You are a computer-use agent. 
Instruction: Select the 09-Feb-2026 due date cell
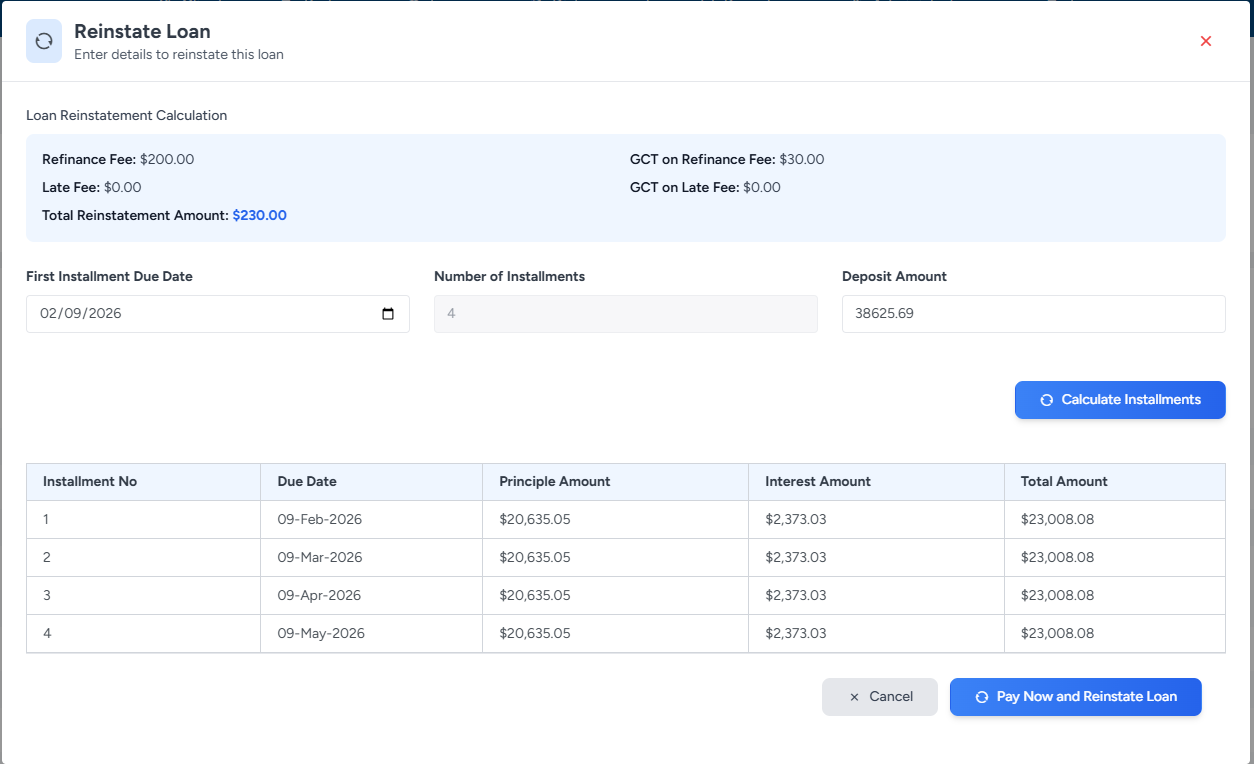coord(319,520)
